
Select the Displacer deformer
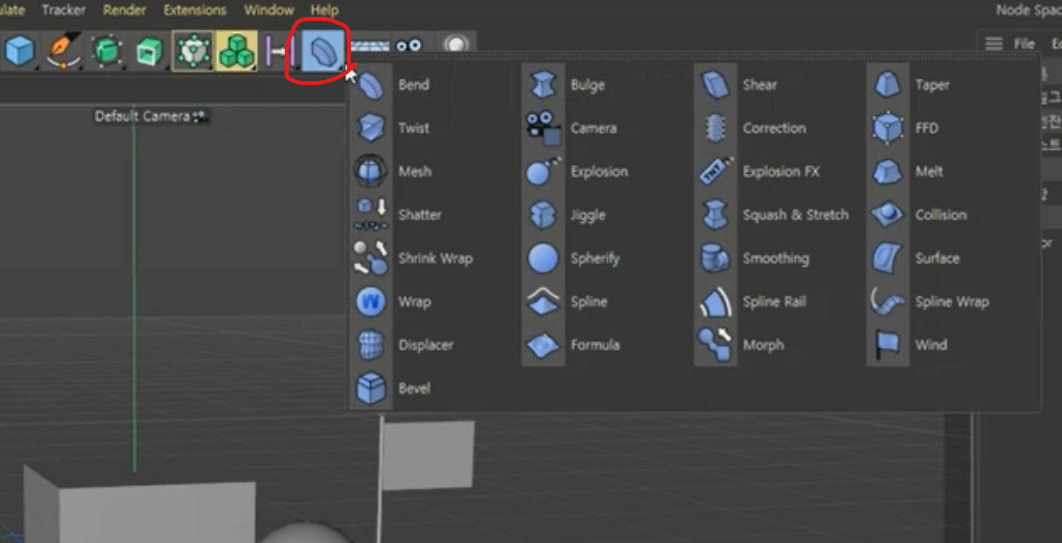click(404, 345)
